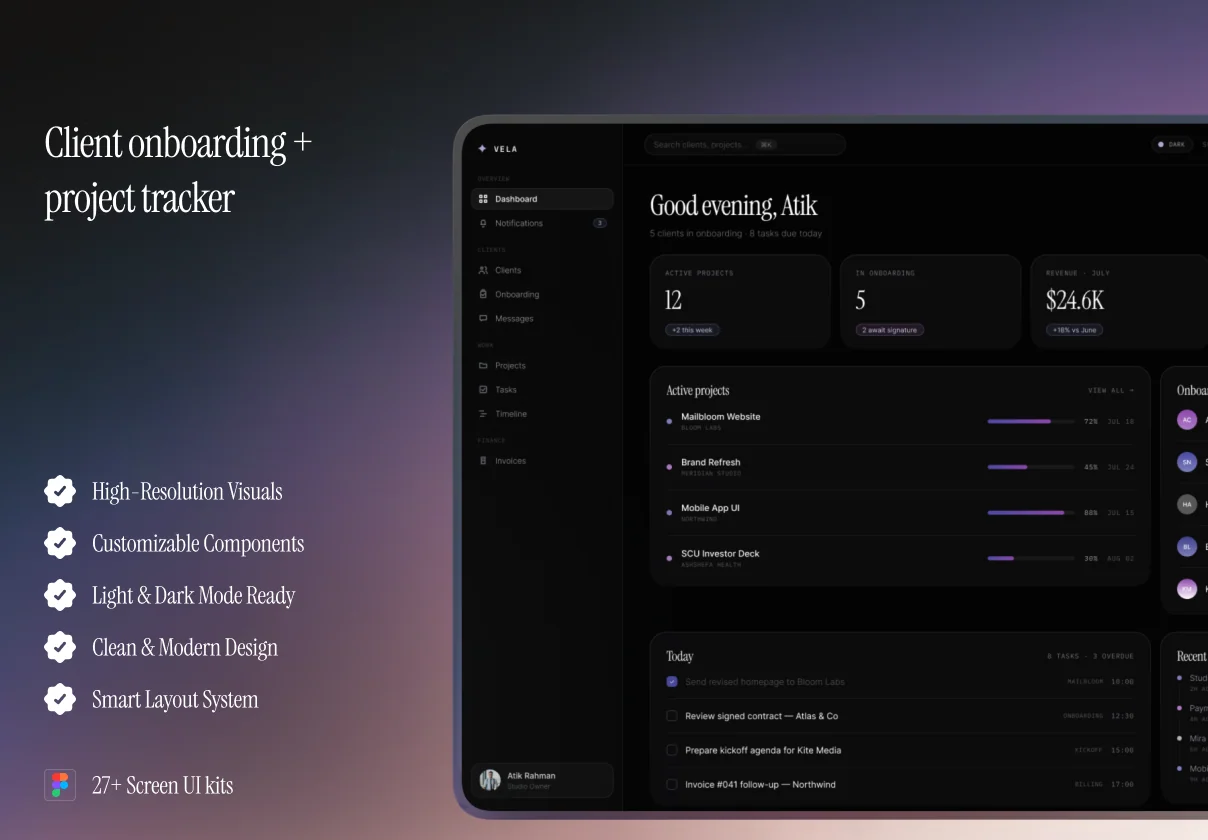Click the Notifications count badge showing 3
This screenshot has height=840, width=1208.
[600, 223]
